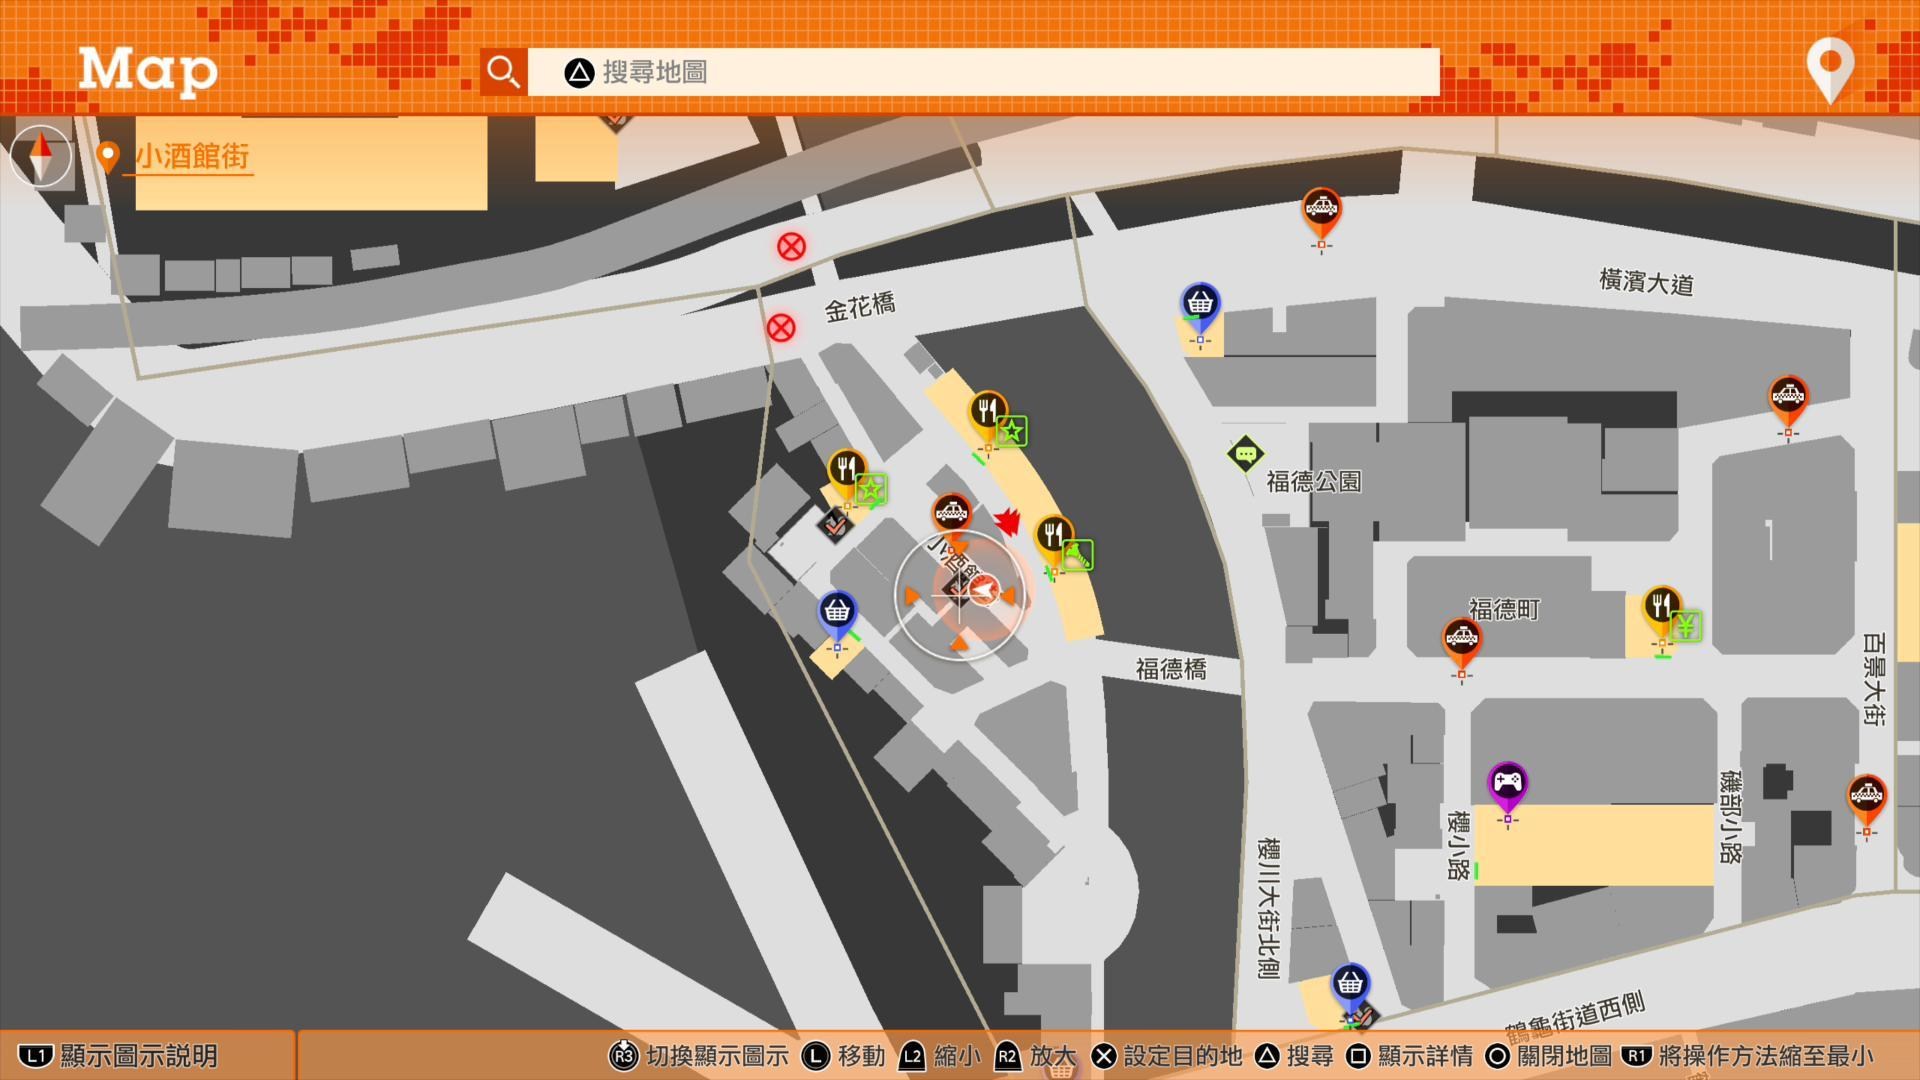Click the compass icon beside 小酒館街

coord(41,157)
